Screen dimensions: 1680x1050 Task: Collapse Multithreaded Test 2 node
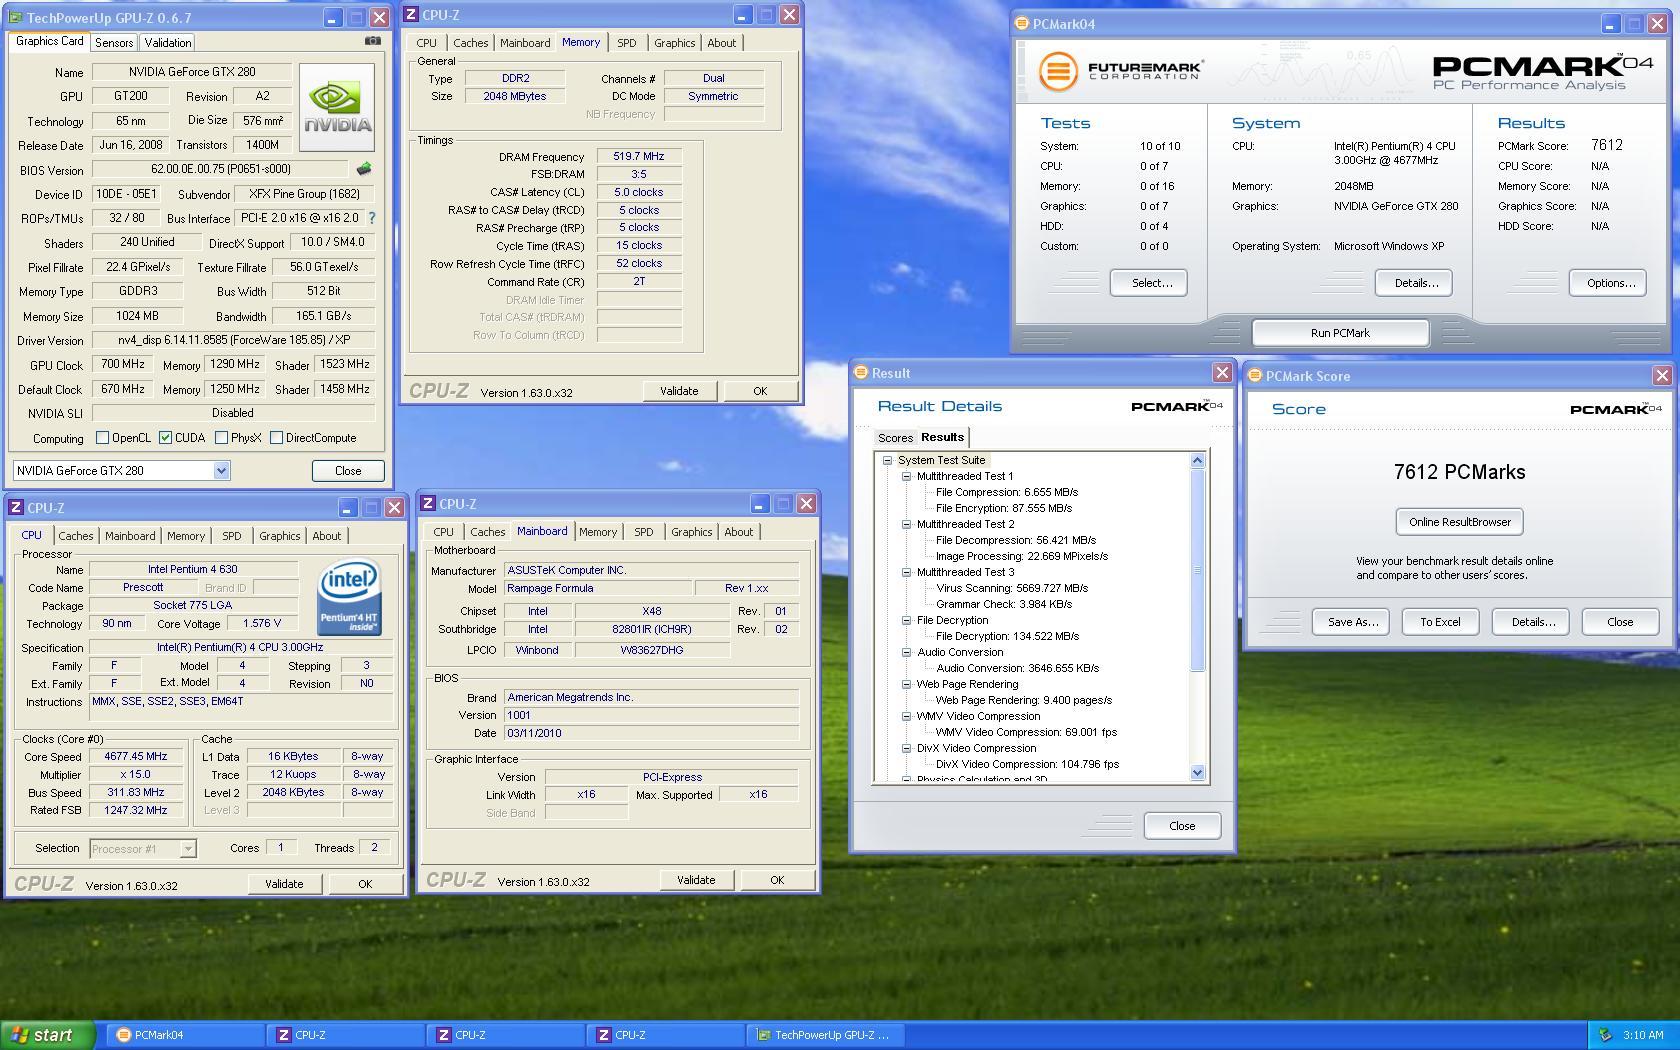pyautogui.click(x=906, y=524)
